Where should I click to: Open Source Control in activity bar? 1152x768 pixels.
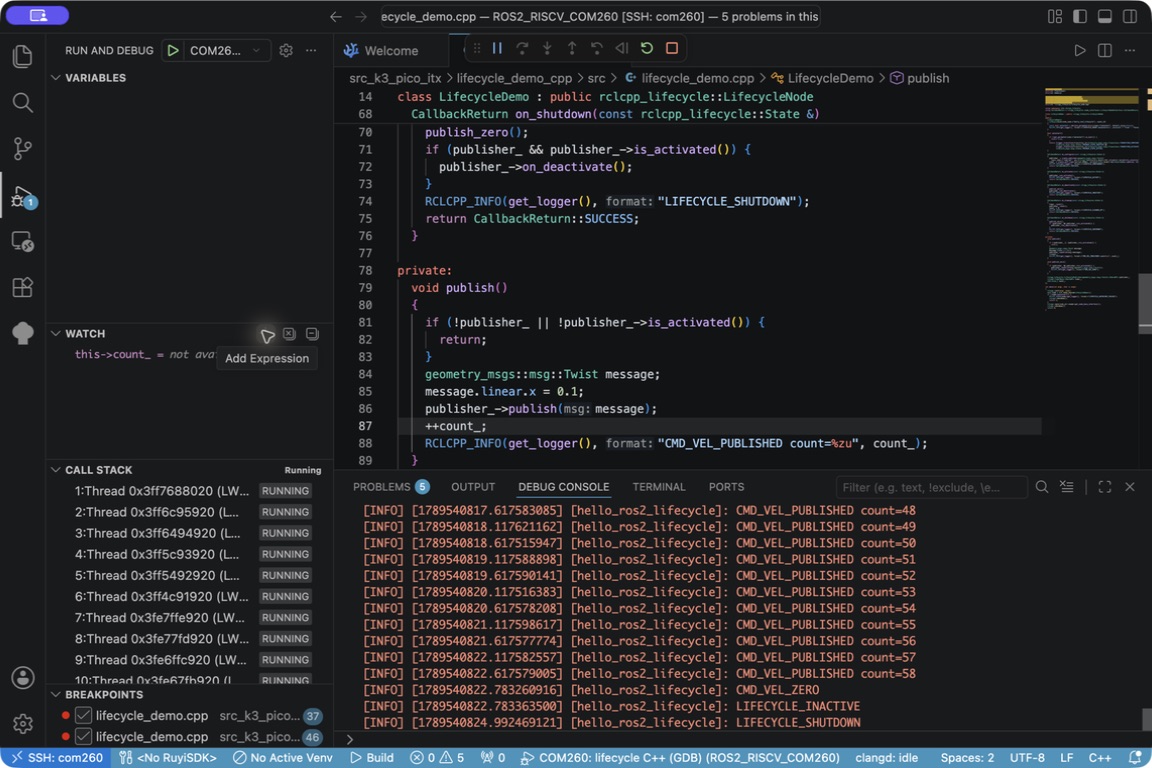point(23,148)
